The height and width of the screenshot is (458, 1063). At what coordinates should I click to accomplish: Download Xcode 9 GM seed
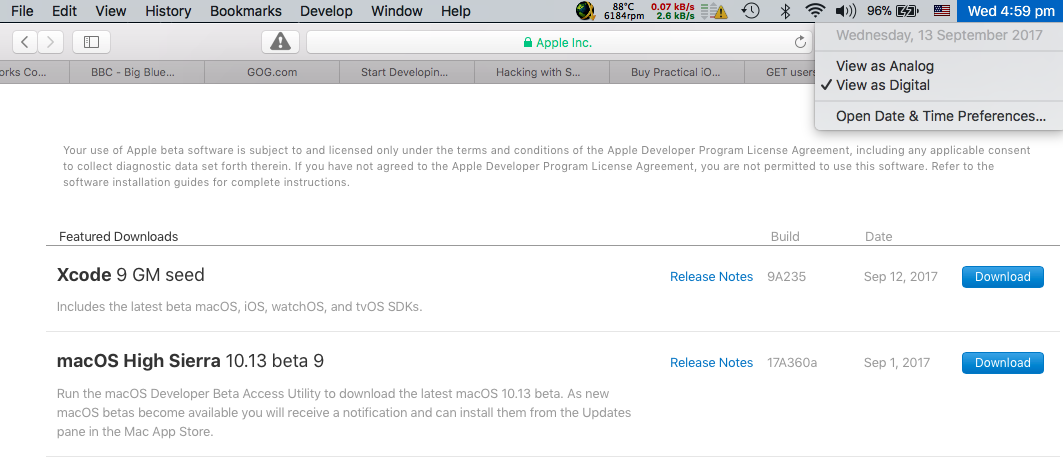coord(1003,276)
